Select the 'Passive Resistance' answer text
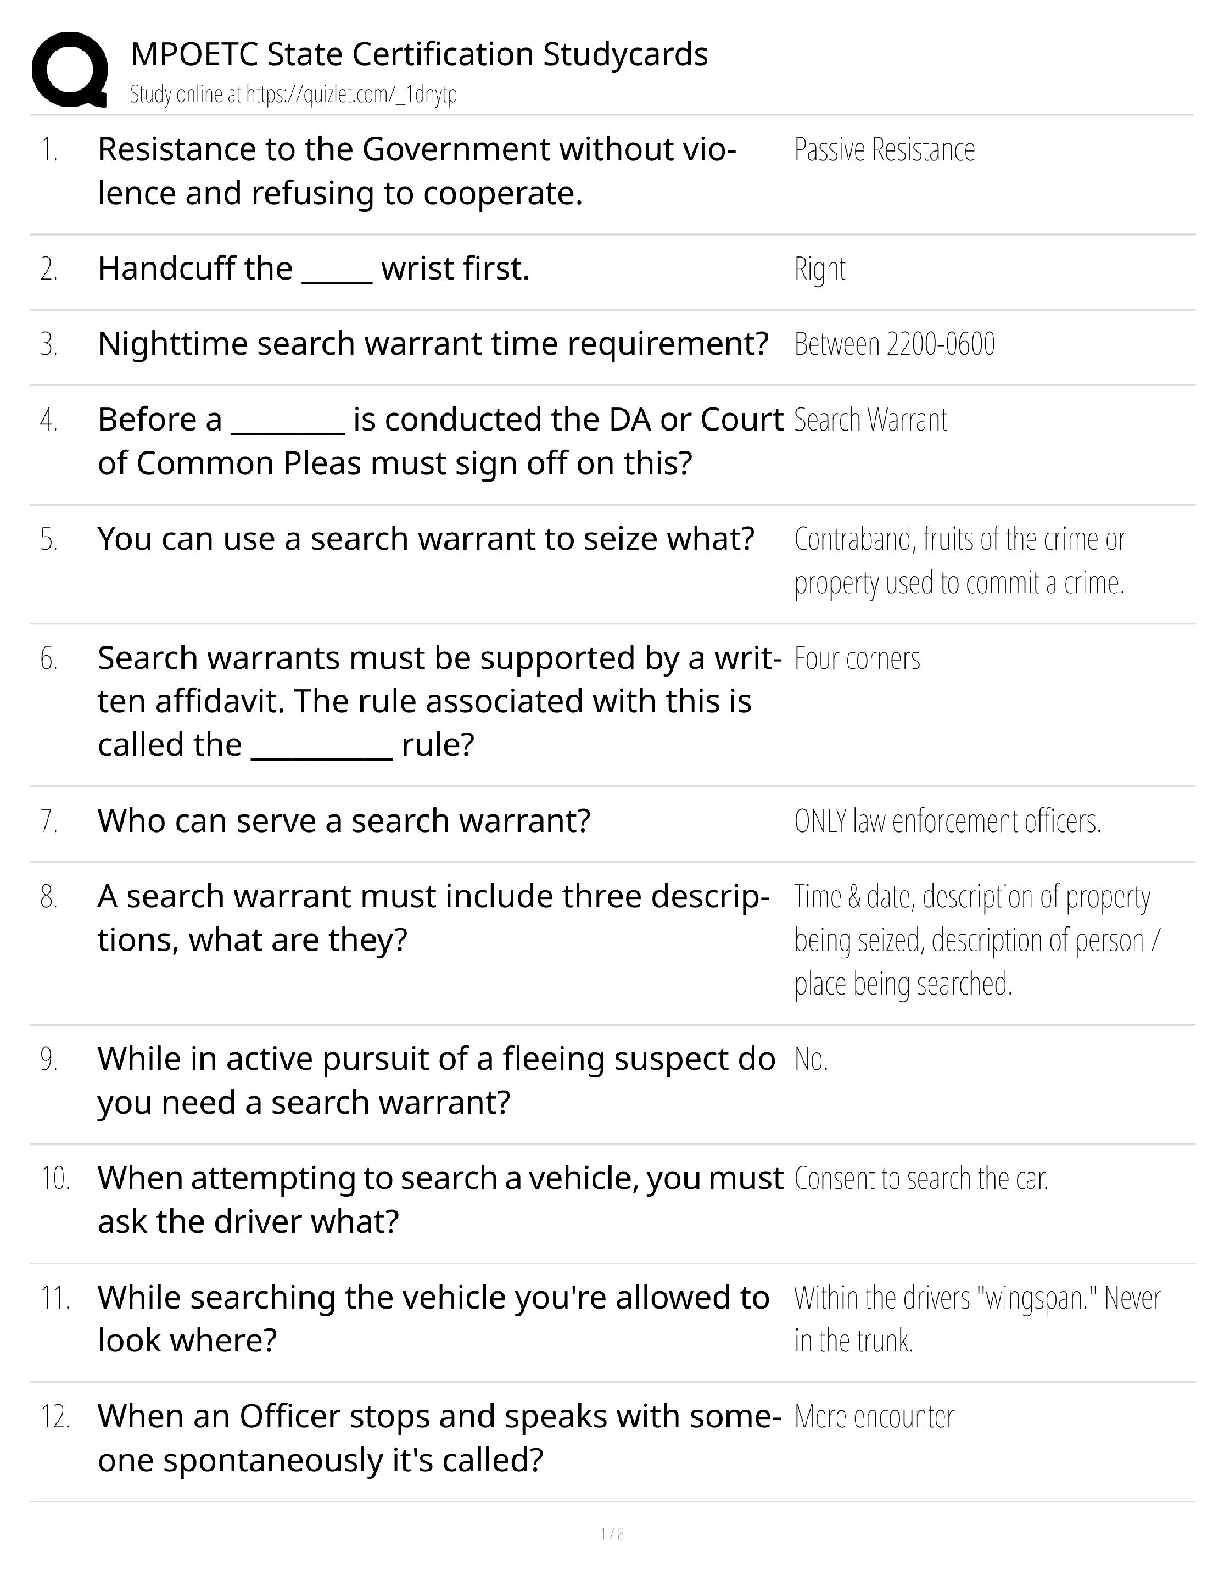Screen dimensions: 1224x1584 [884, 150]
